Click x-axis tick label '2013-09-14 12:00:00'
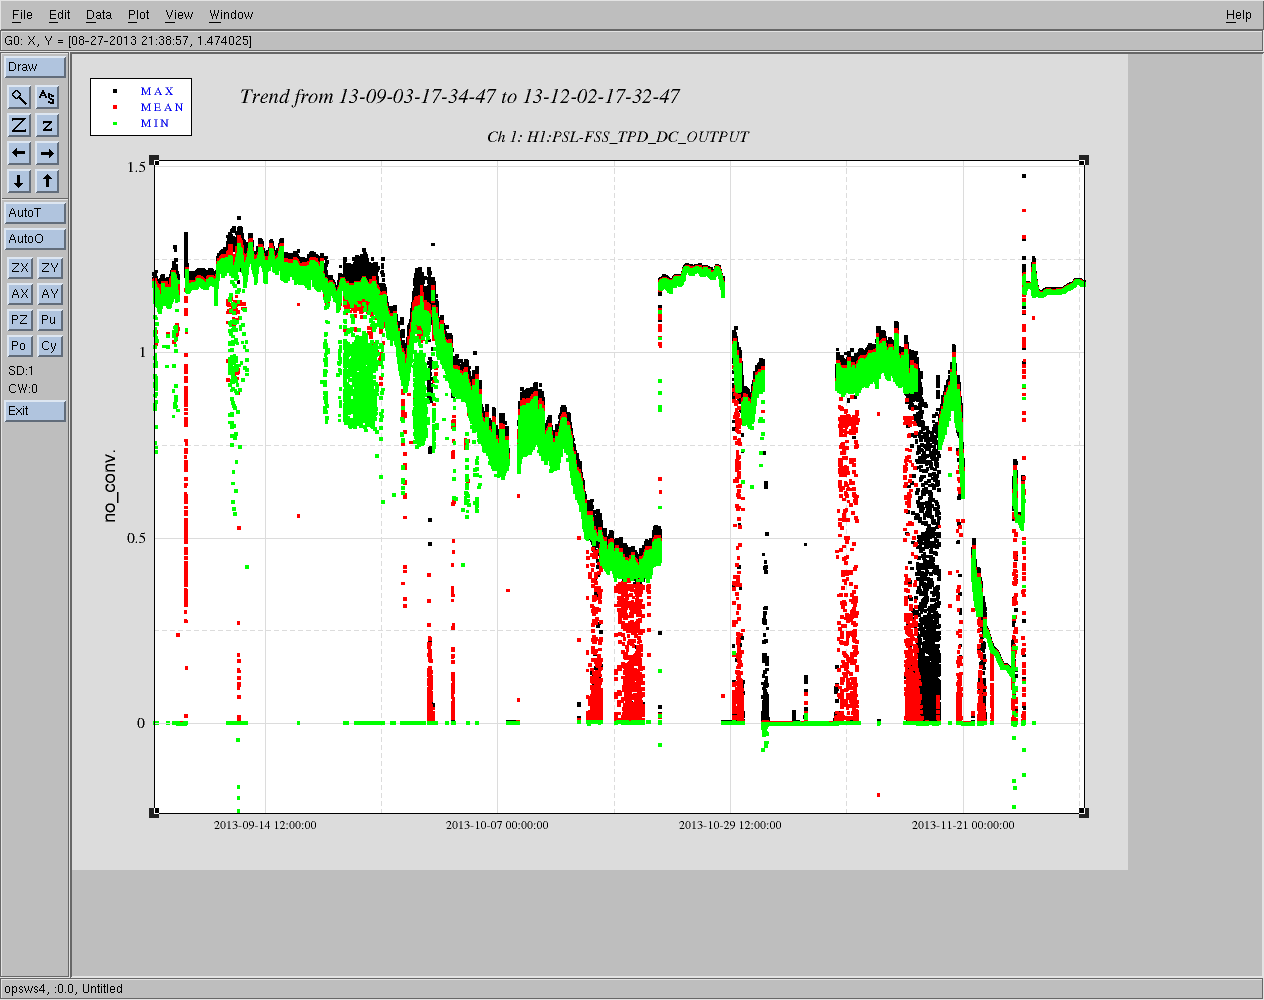 coord(265,825)
